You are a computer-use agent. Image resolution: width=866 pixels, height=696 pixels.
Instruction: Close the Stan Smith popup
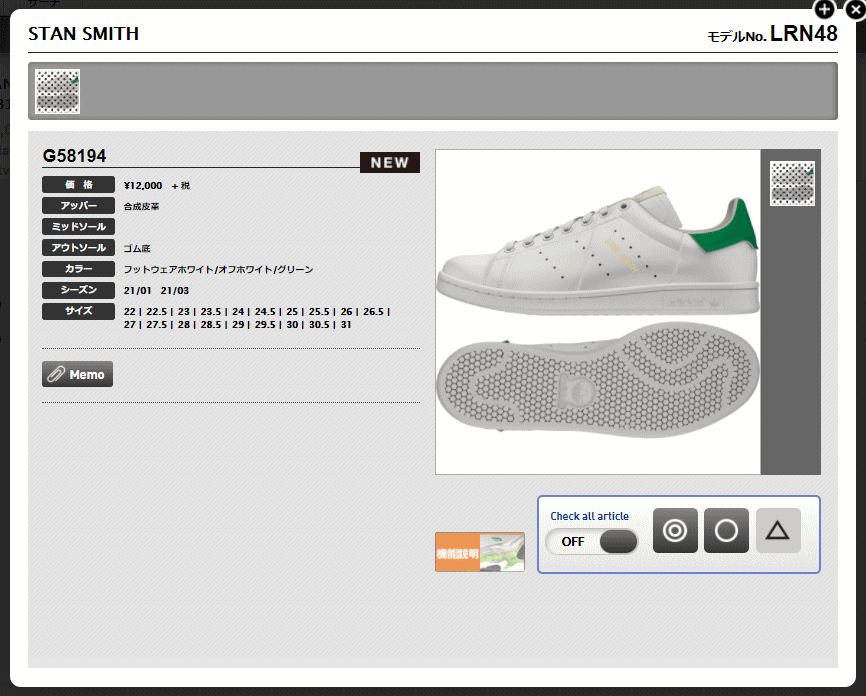(856, 9)
